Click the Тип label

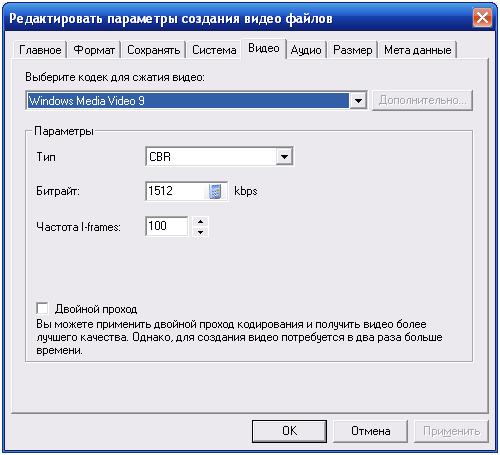pos(46,157)
